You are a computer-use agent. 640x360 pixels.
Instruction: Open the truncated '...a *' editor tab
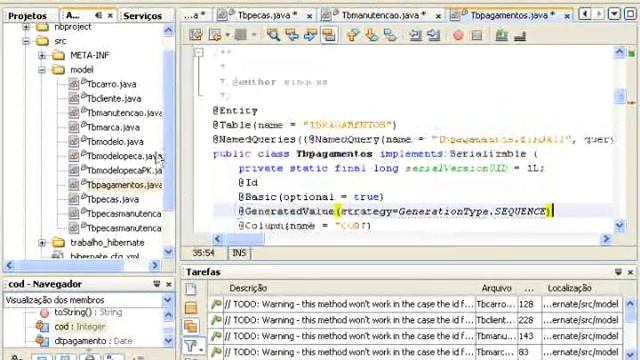(194, 16)
